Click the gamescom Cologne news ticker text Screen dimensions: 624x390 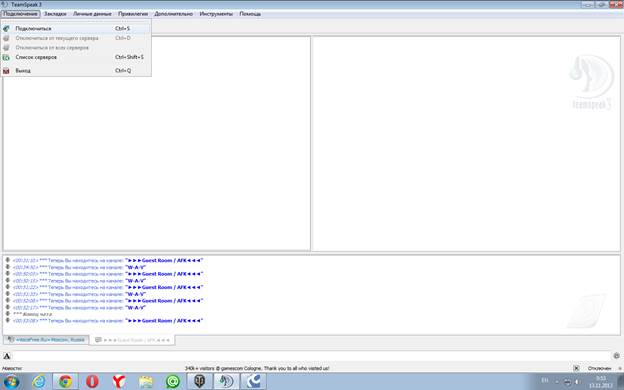coord(257,369)
